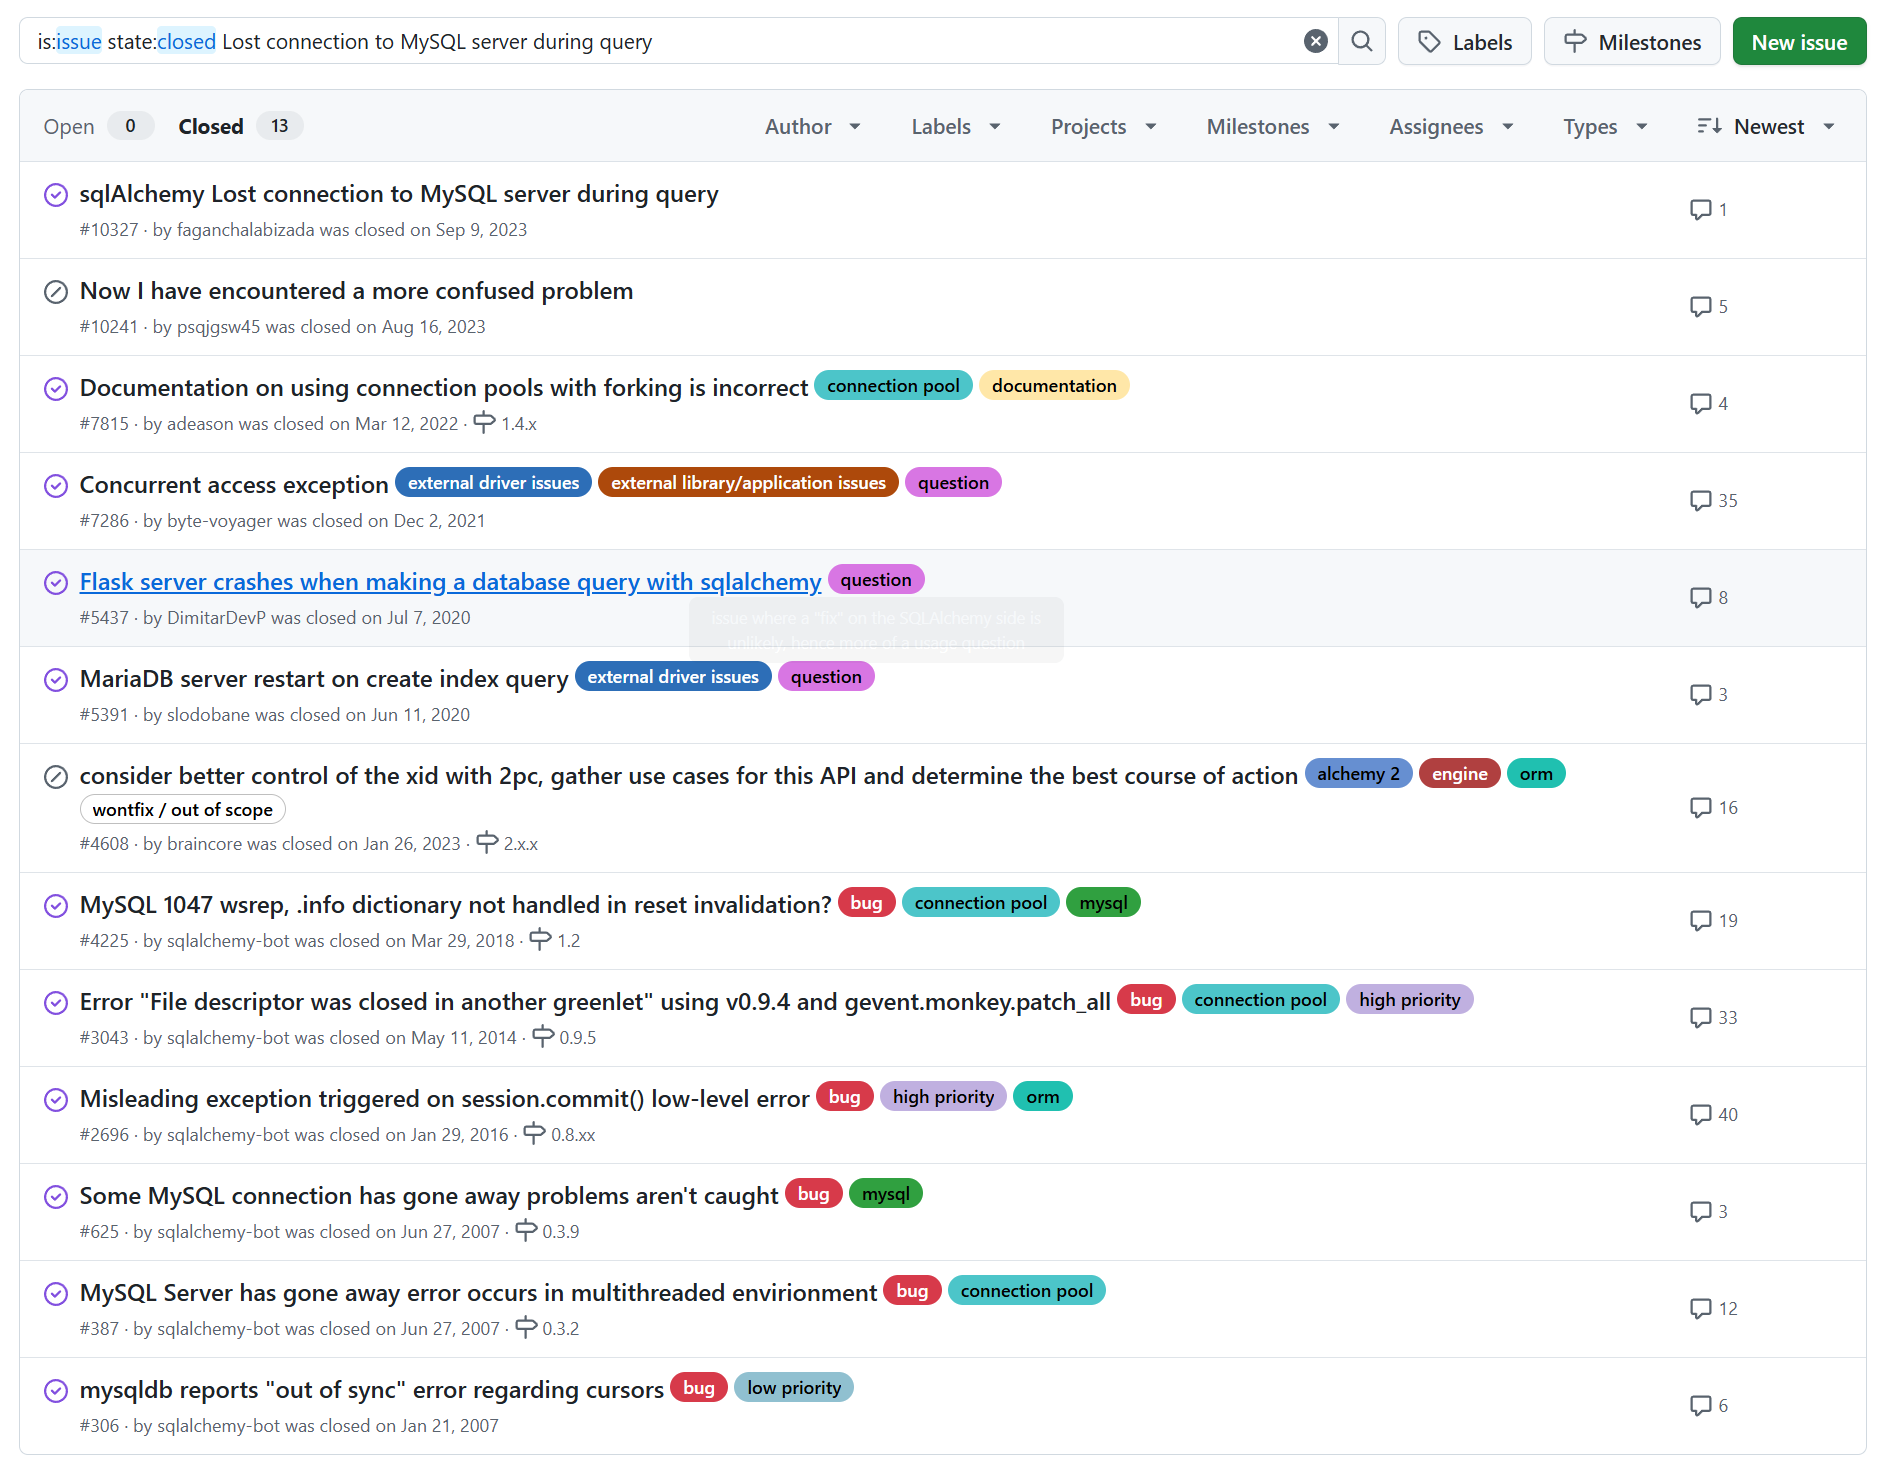The width and height of the screenshot is (1896, 1483).
Task: Click the not-planned icon beside Now I have encountered issue
Action: tap(56, 292)
